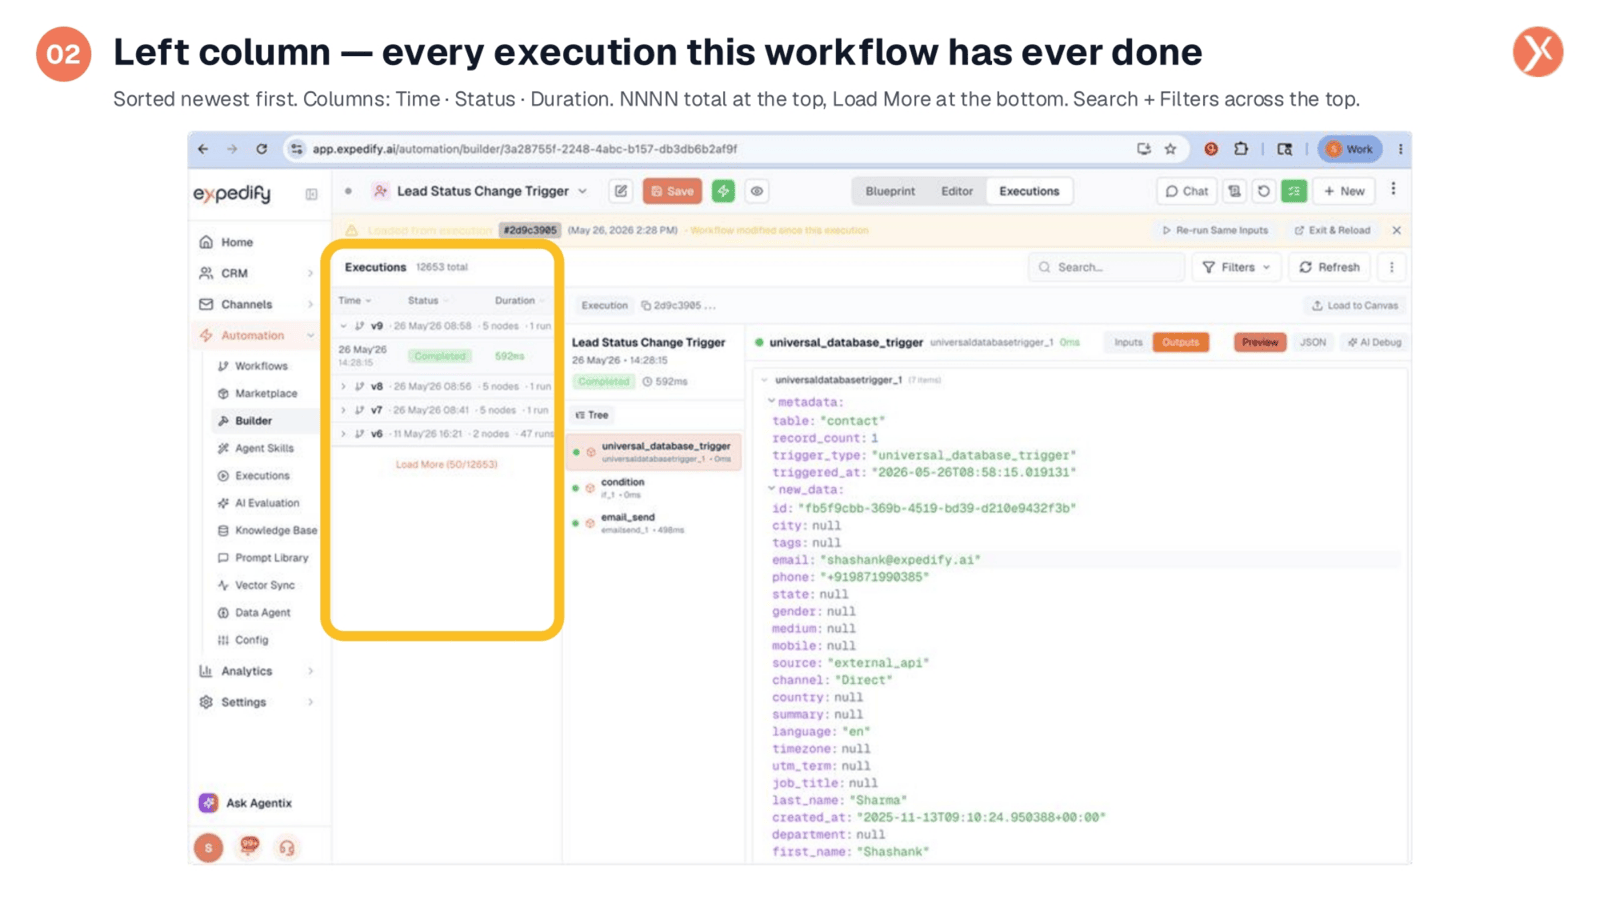Run workflow with green lightning button

pyautogui.click(x=723, y=191)
